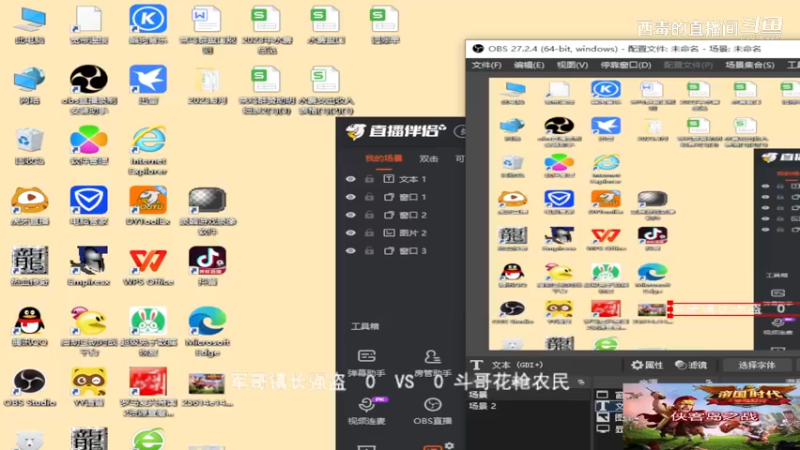Viewport: 800px width, 450px height.
Task: Open the YY raccoon icon
Action: (x=89, y=387)
